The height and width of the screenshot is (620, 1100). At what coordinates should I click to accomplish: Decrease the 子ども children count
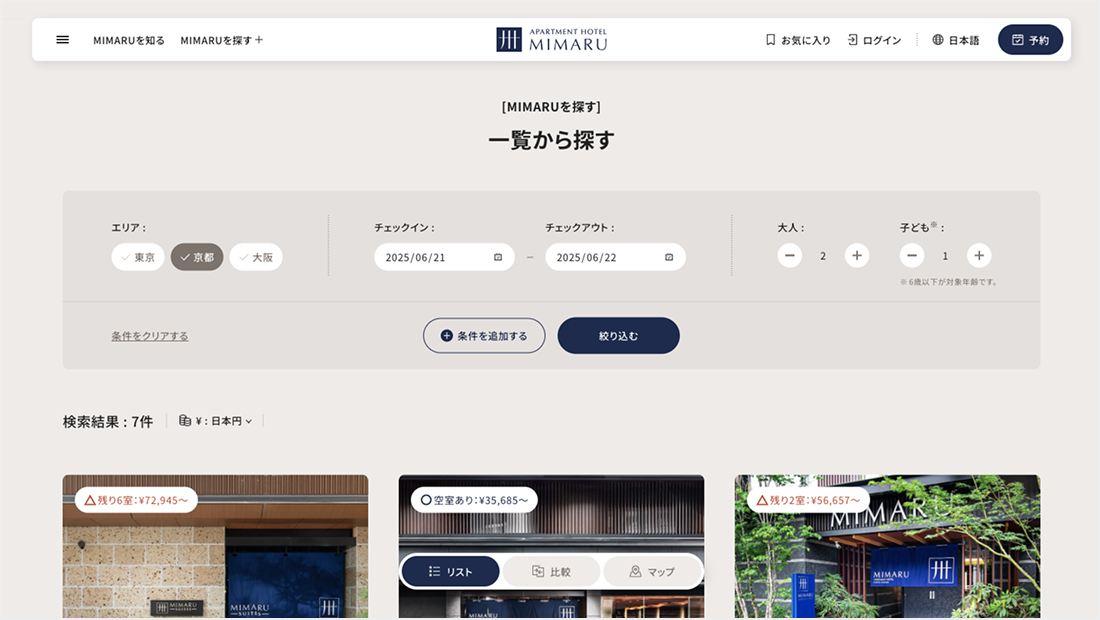click(912, 255)
